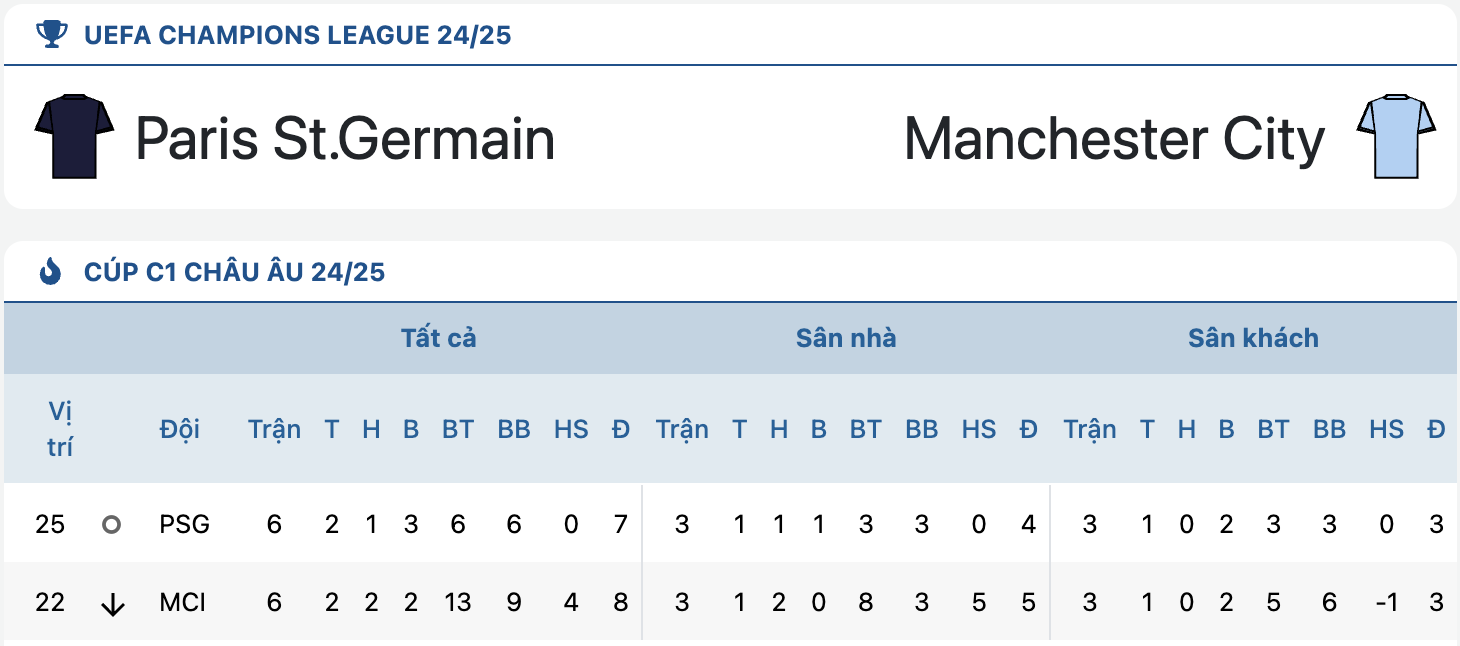This screenshot has width=1460, height=646.
Task: Click position 22 in the MCI row
Action: (x=50, y=603)
